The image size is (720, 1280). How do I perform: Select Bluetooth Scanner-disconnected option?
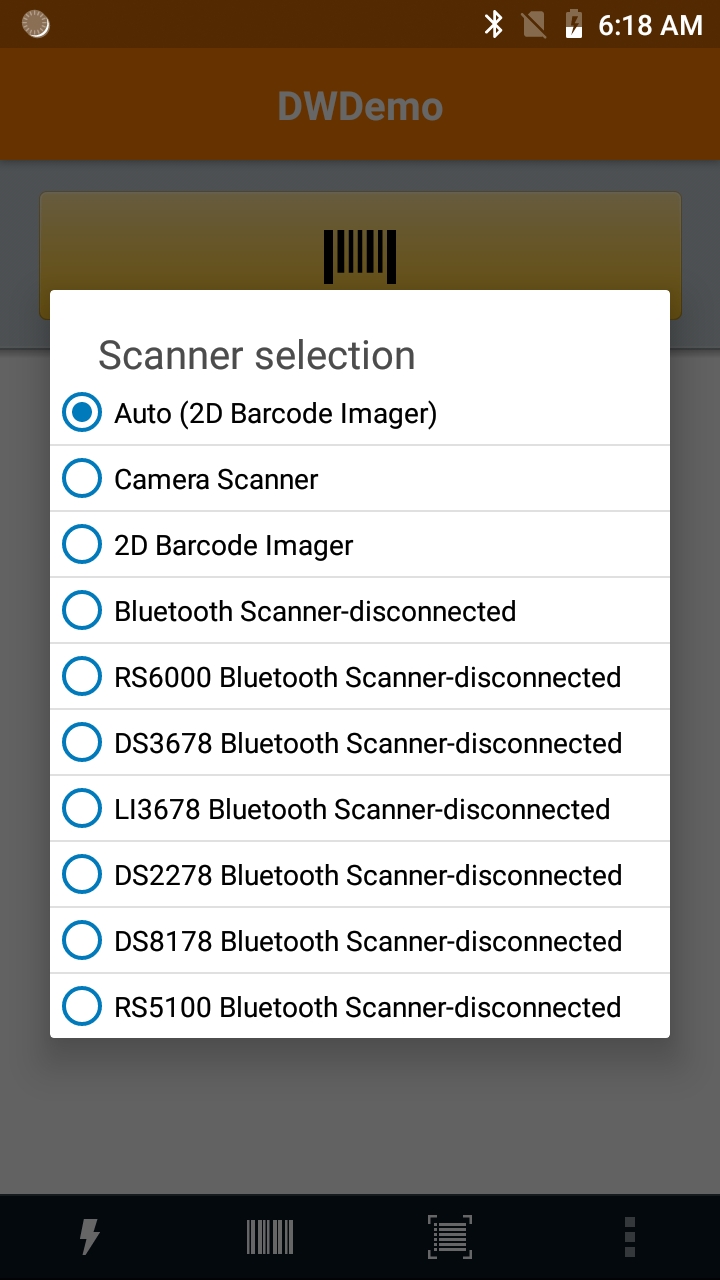[82, 611]
